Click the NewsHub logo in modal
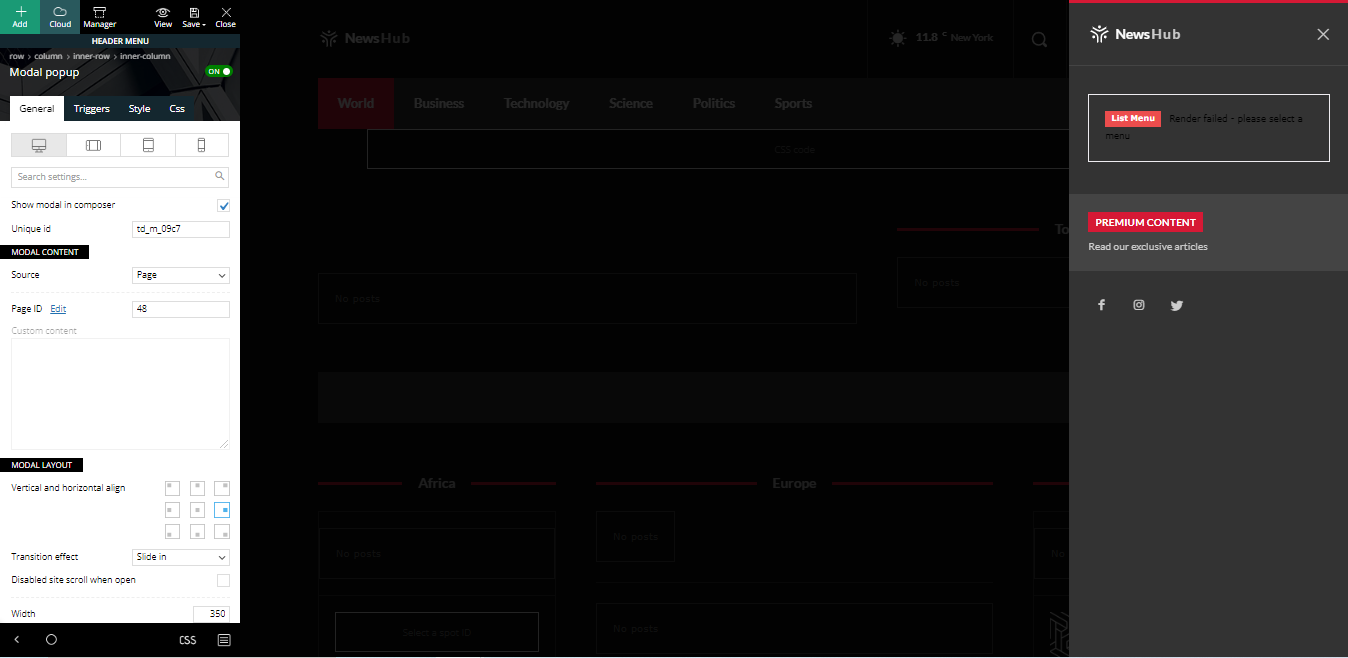This screenshot has height=658, width=1348. coord(1135,34)
